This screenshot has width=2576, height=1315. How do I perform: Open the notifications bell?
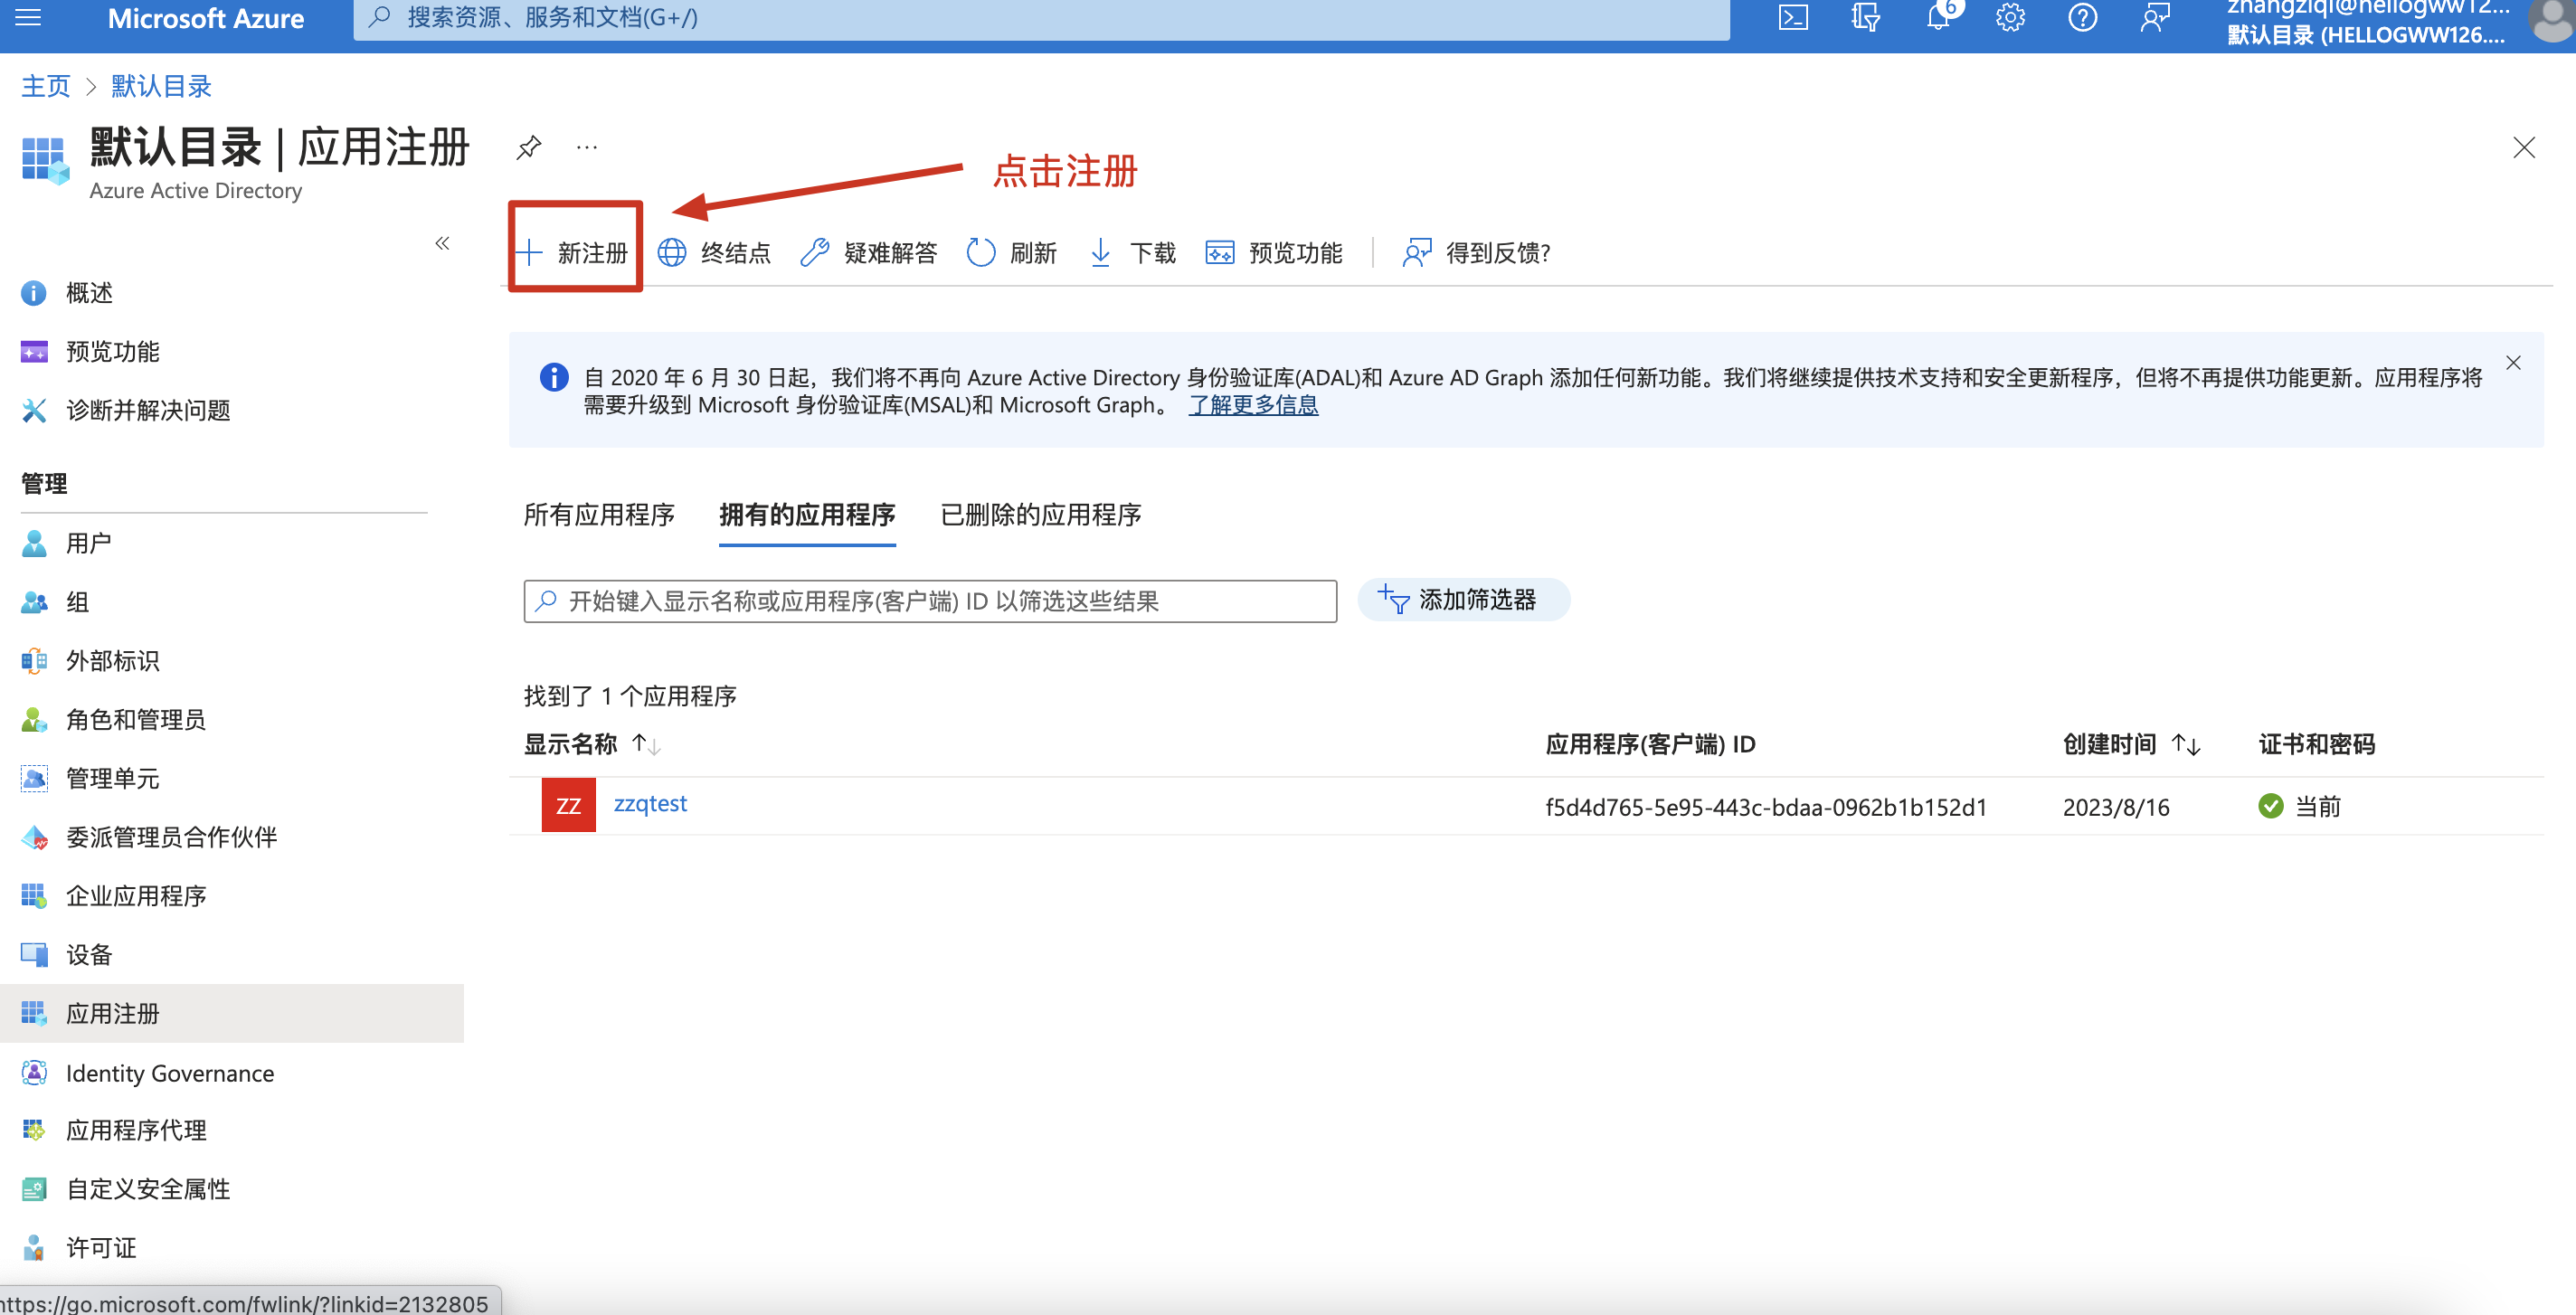pos(1938,18)
